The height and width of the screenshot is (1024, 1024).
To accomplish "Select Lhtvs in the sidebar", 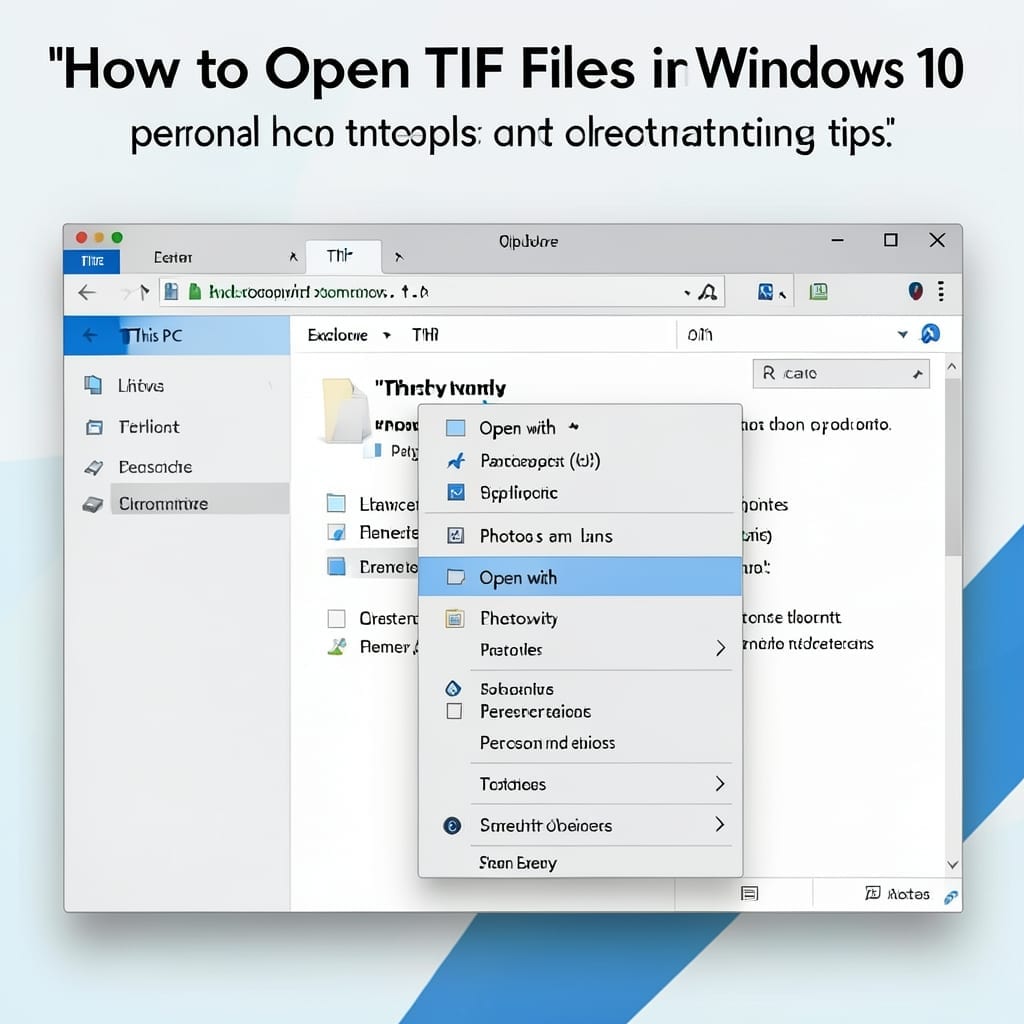I will click(140, 386).
